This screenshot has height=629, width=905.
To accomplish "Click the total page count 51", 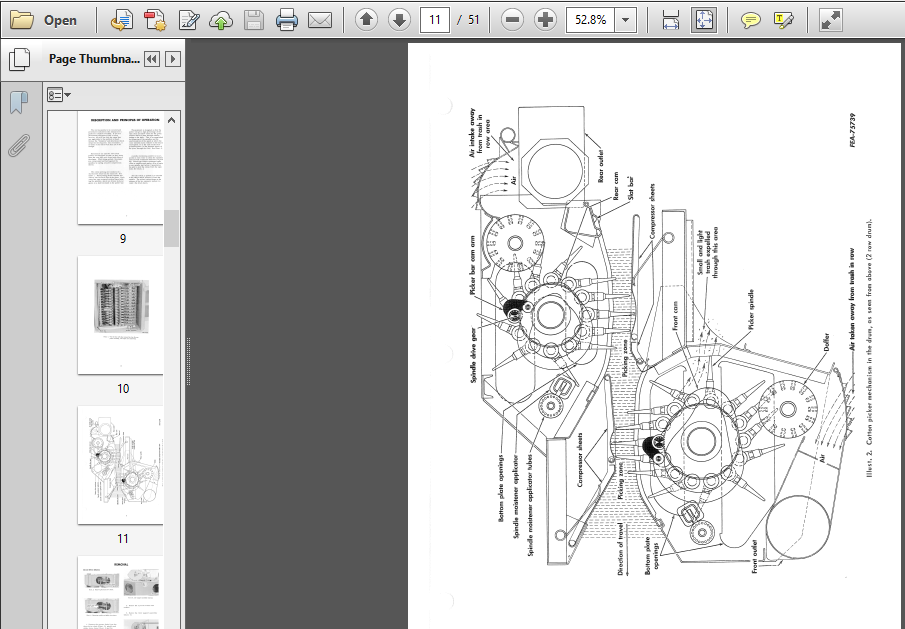I will click(x=474, y=20).
